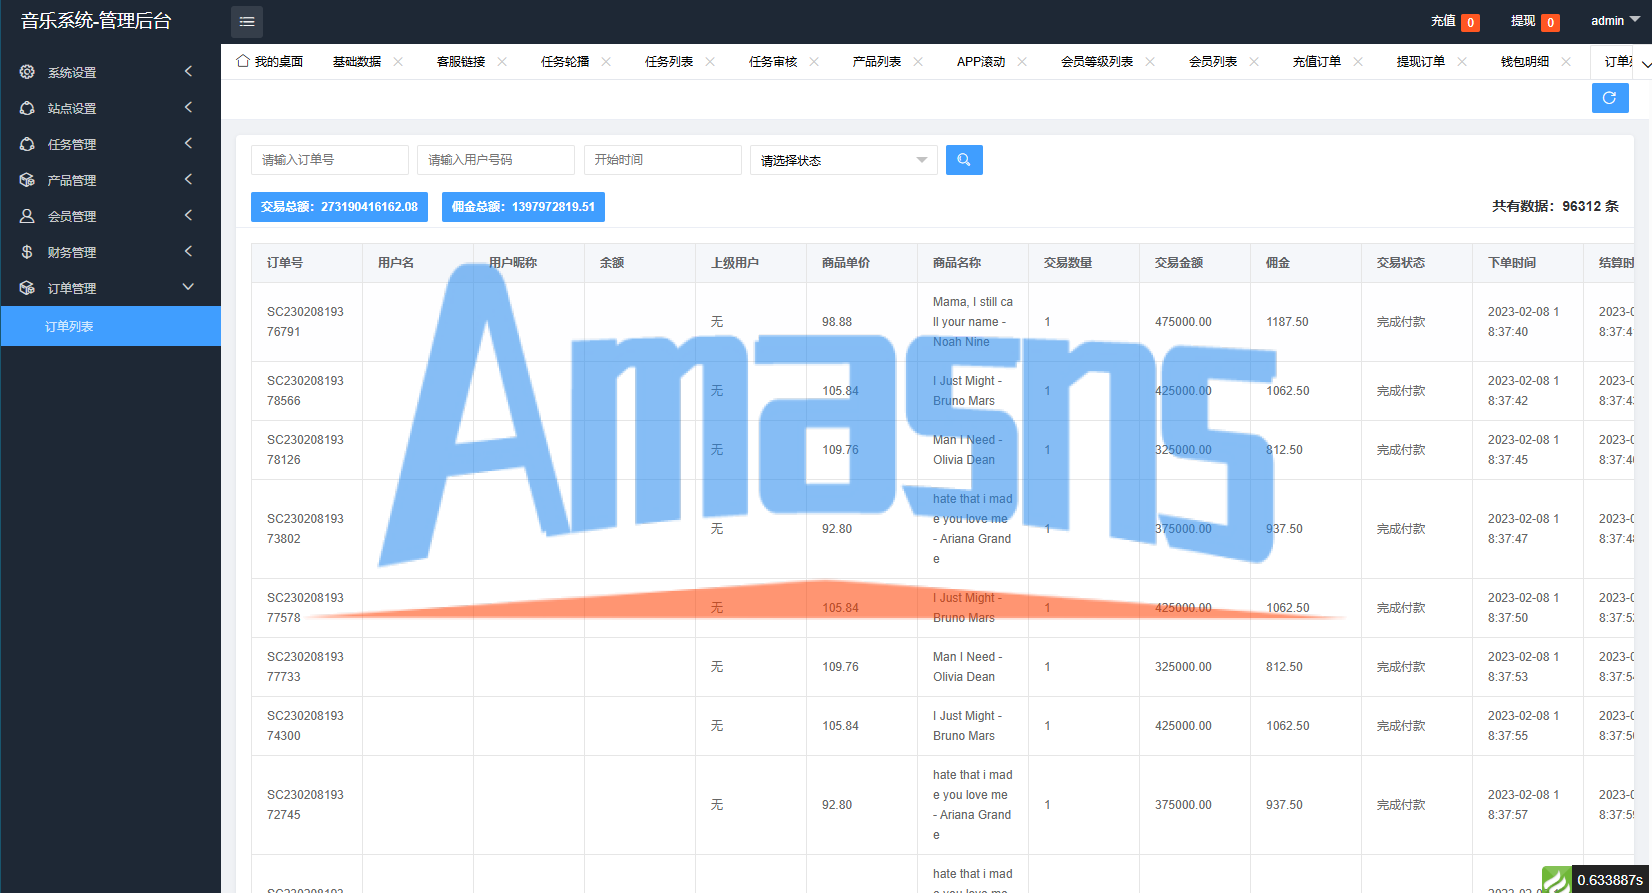Open the tab overflow chevron at right

point(1643,64)
